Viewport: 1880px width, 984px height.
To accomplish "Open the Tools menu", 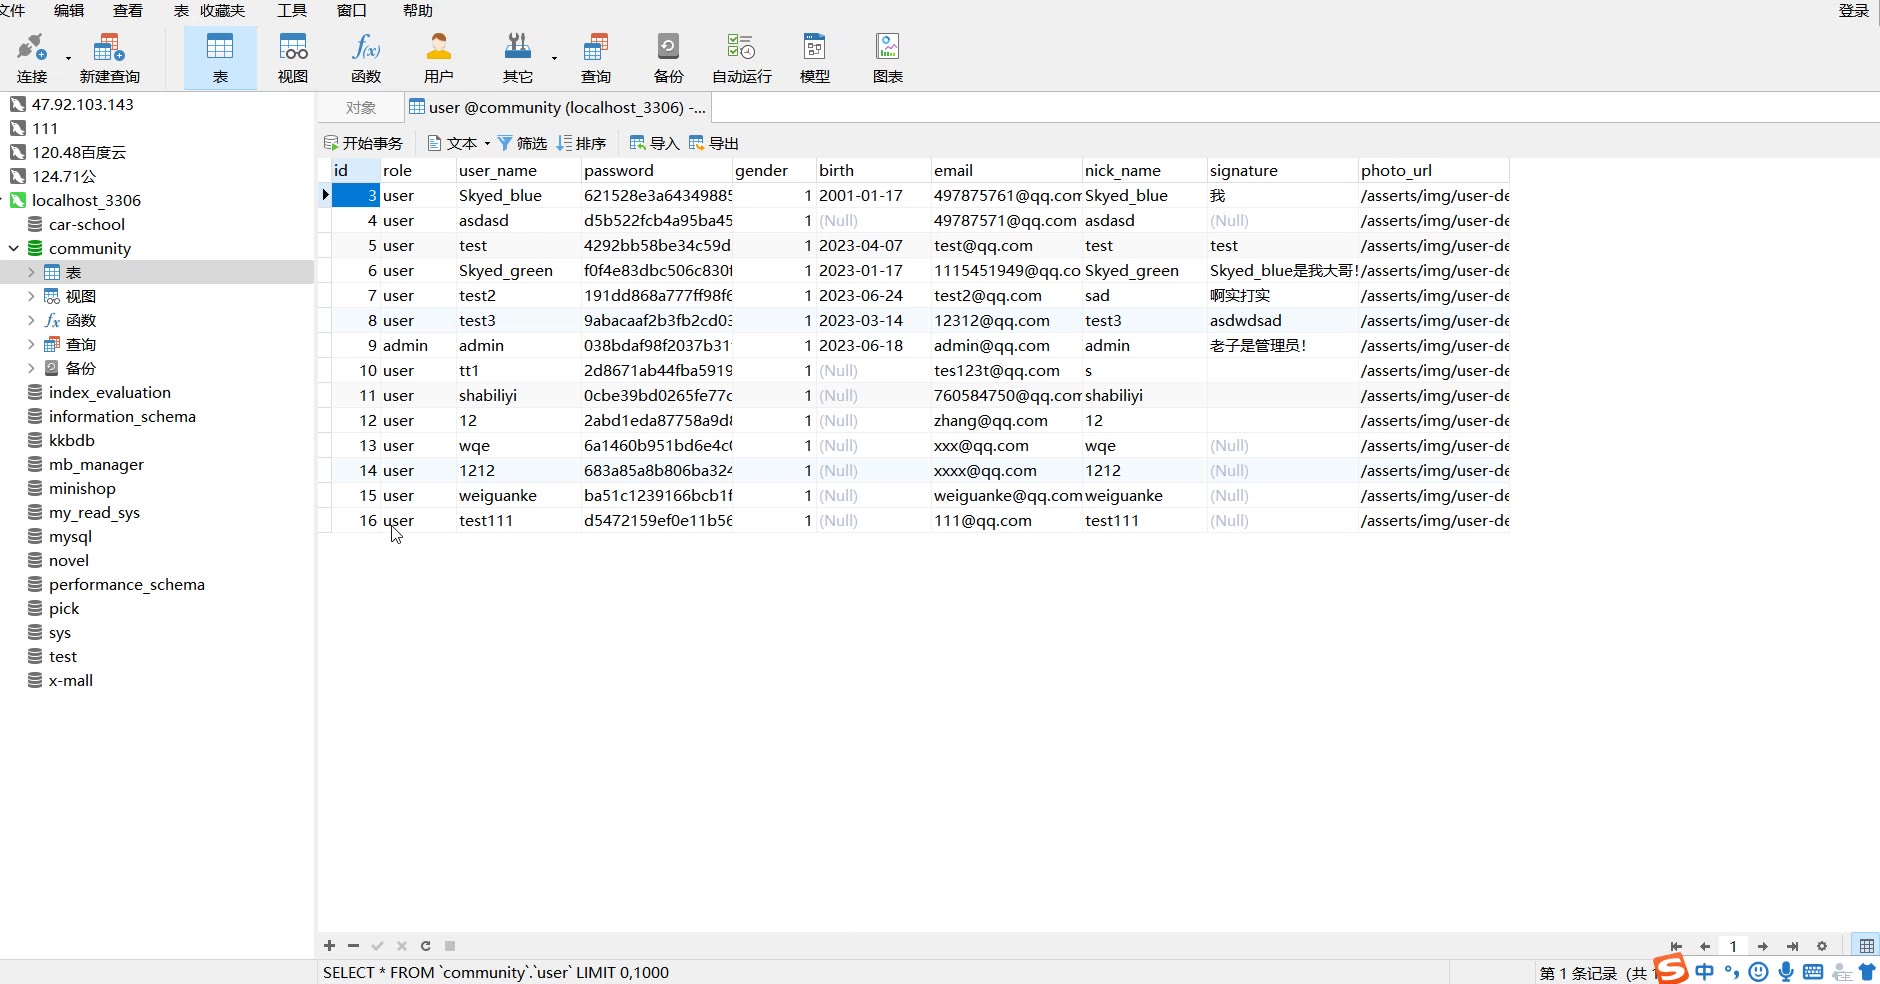I will 291,11.
